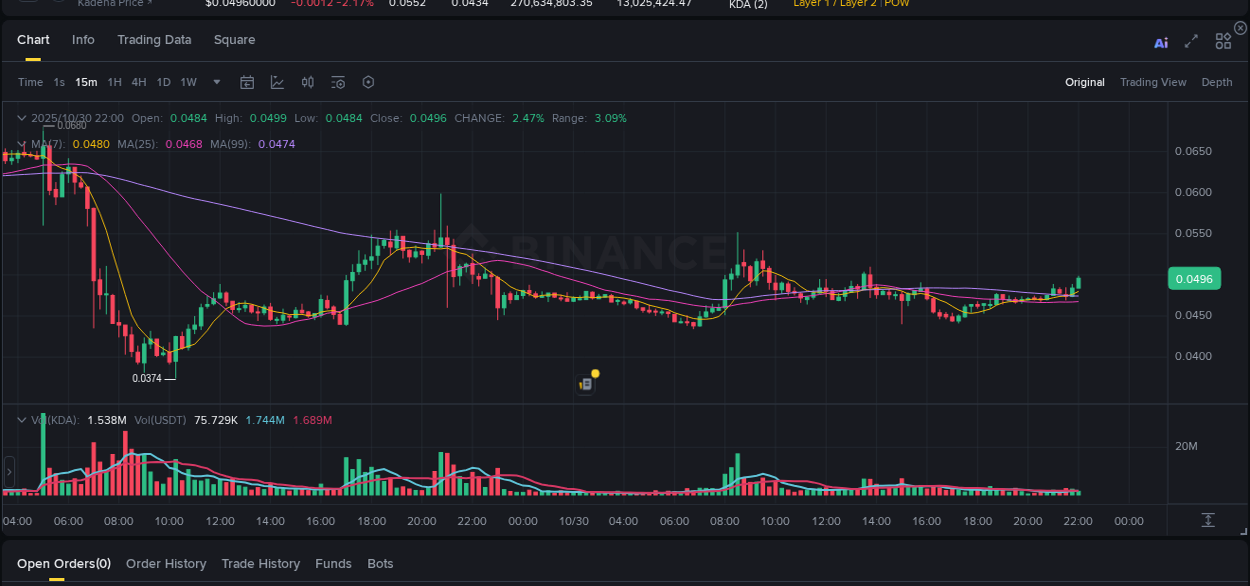Launch the Ai assistant

coord(1161,42)
